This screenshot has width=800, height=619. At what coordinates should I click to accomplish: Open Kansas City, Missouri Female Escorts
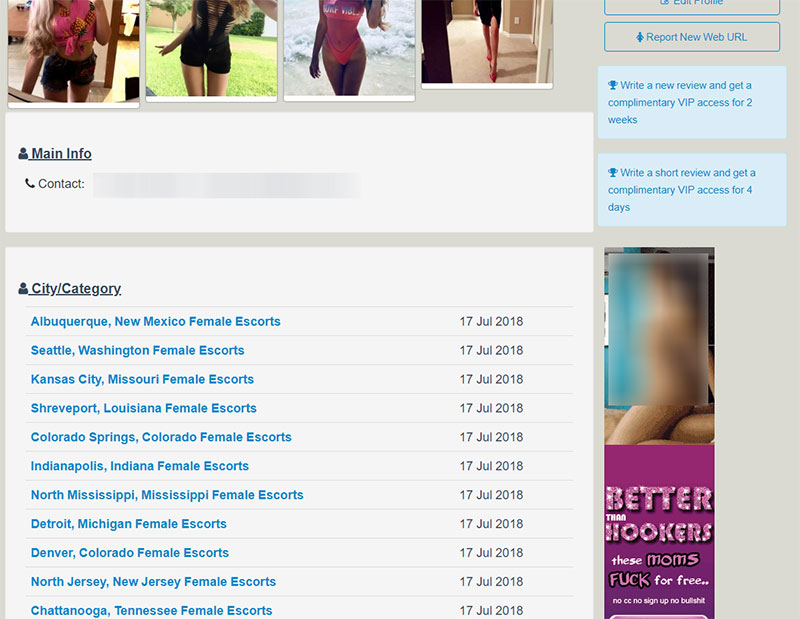point(143,379)
